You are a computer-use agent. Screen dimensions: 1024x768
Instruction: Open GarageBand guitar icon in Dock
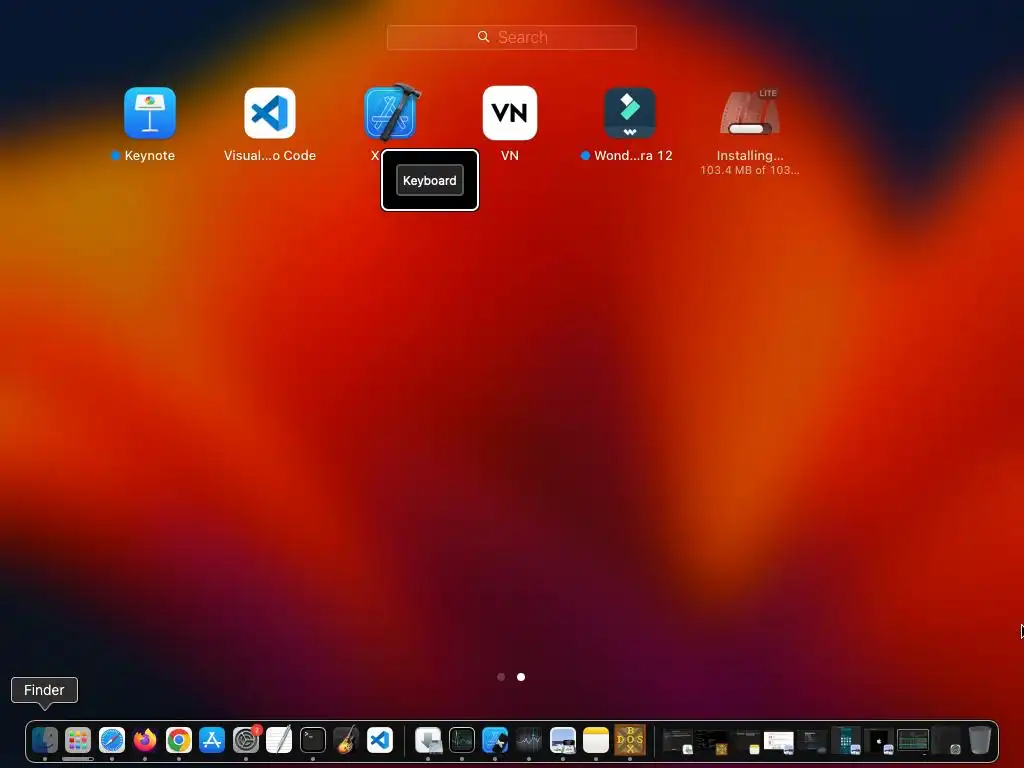tap(346, 741)
